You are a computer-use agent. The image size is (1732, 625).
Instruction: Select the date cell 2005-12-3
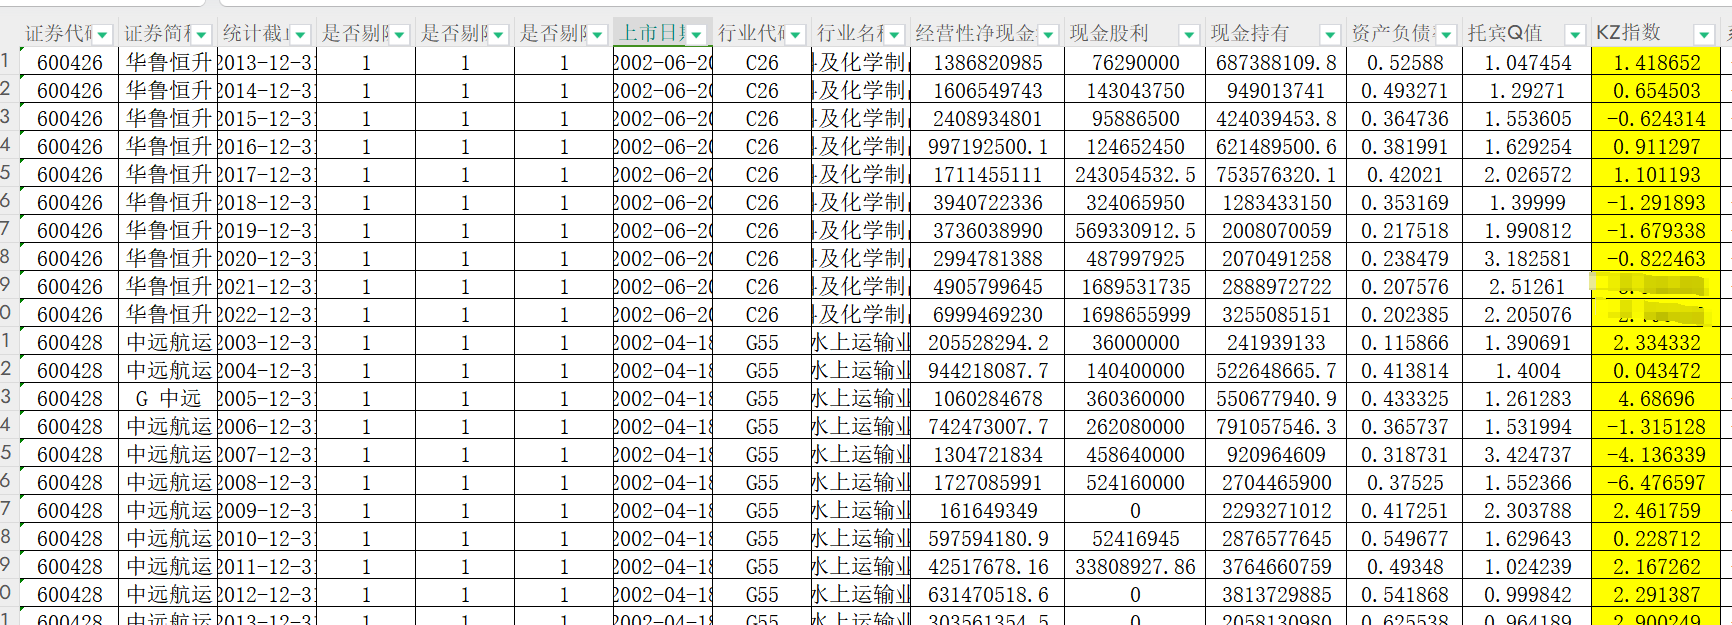click(x=265, y=398)
